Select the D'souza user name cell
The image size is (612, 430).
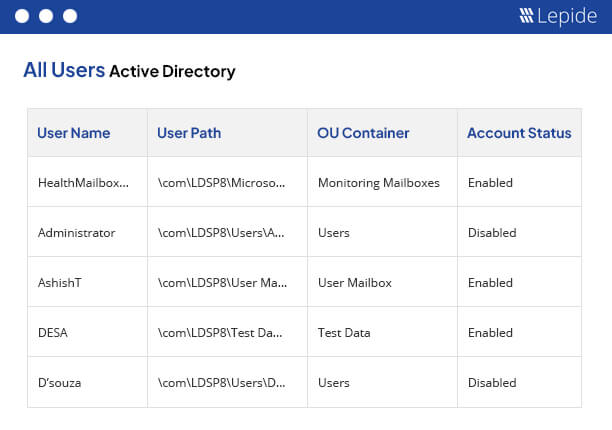point(87,382)
